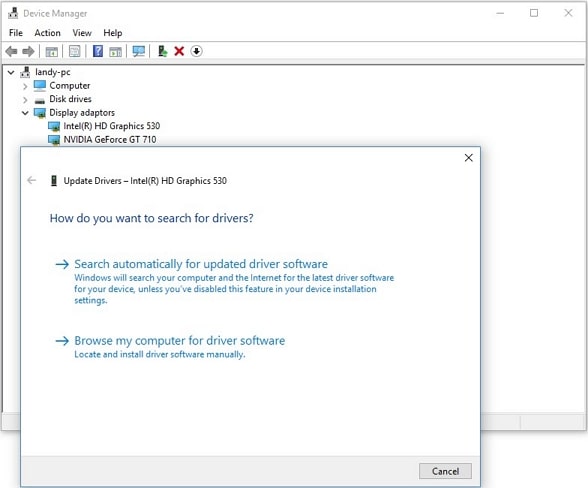Open the Properties toolbar icon

[75, 51]
